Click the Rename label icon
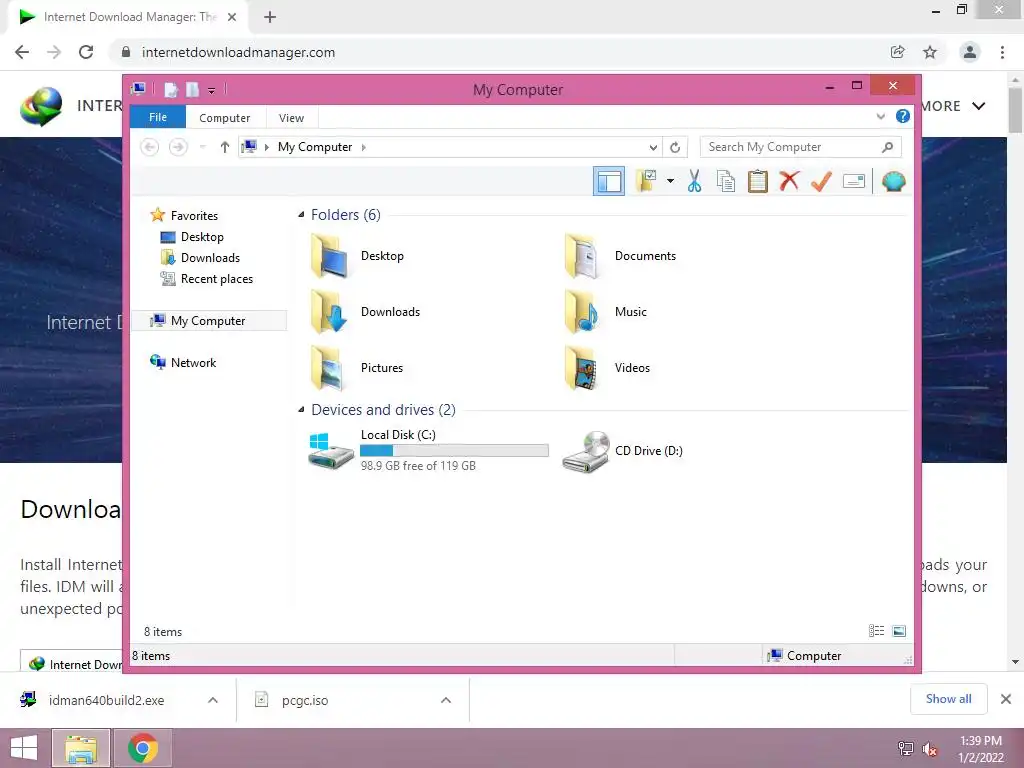 point(854,181)
